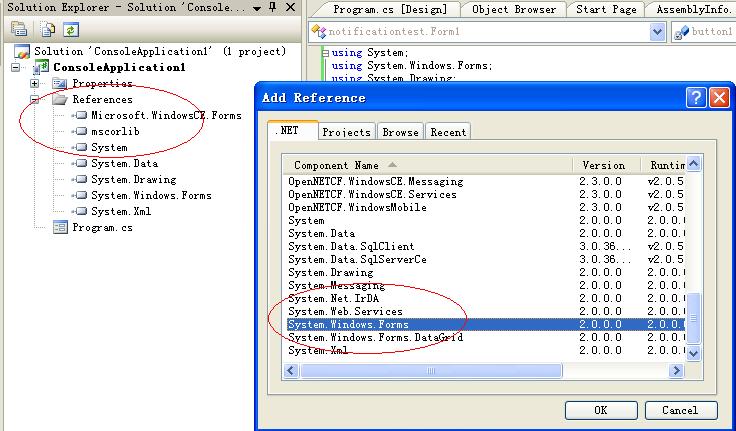Select the System reference in Solution Explorer
This screenshot has height=431, width=736.
coord(109,147)
